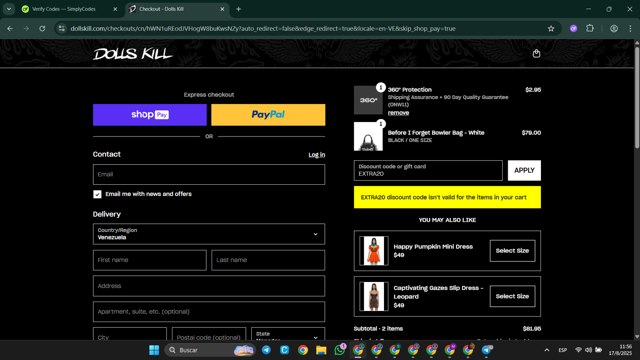Open WhatsApp from the taskbar
Image resolution: width=640 pixels, height=360 pixels.
(340, 350)
